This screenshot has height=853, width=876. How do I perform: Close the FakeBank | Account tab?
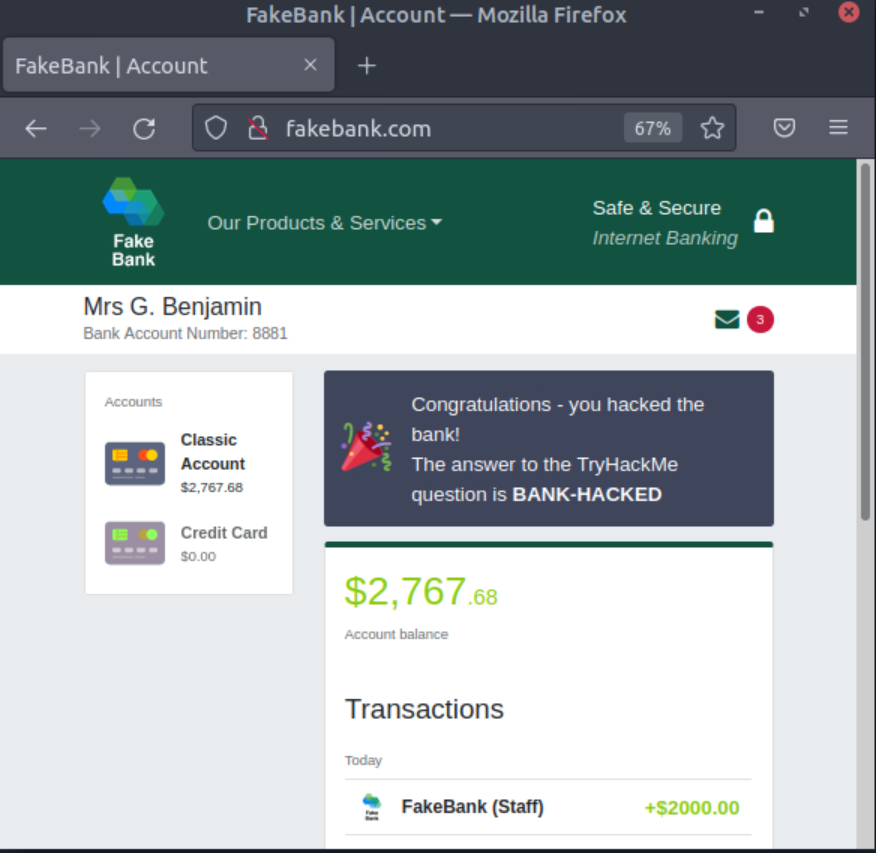tap(310, 65)
